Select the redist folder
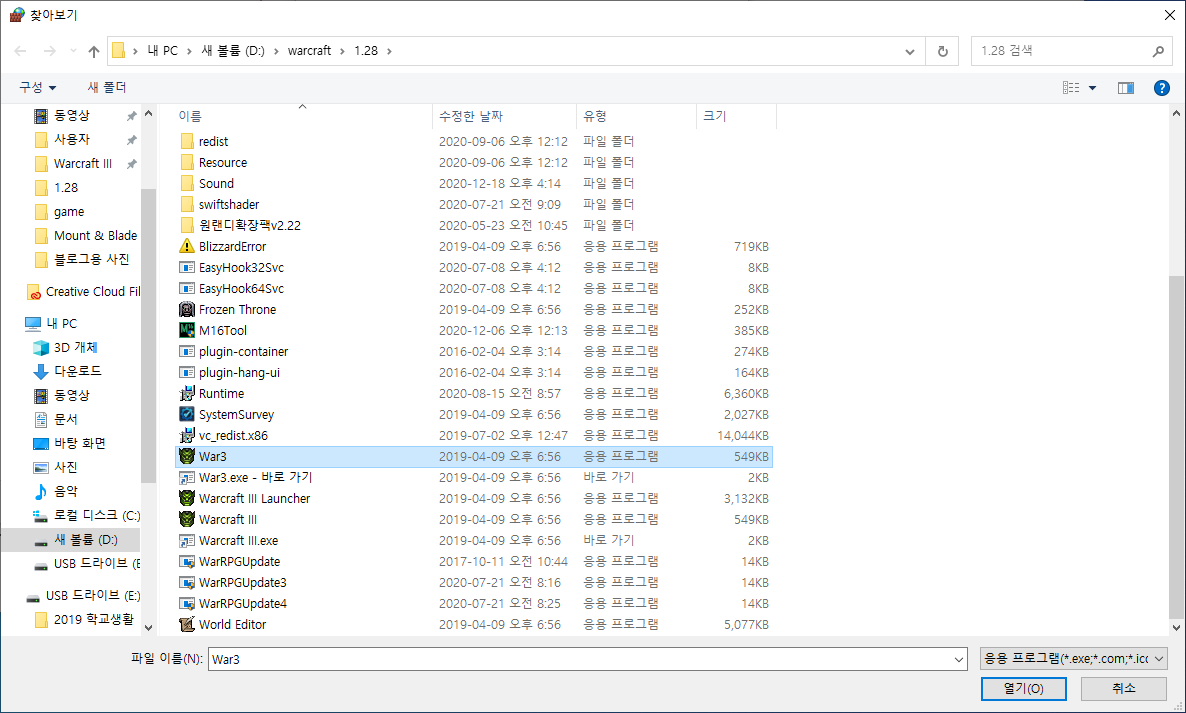The image size is (1186, 713). (x=474, y=141)
